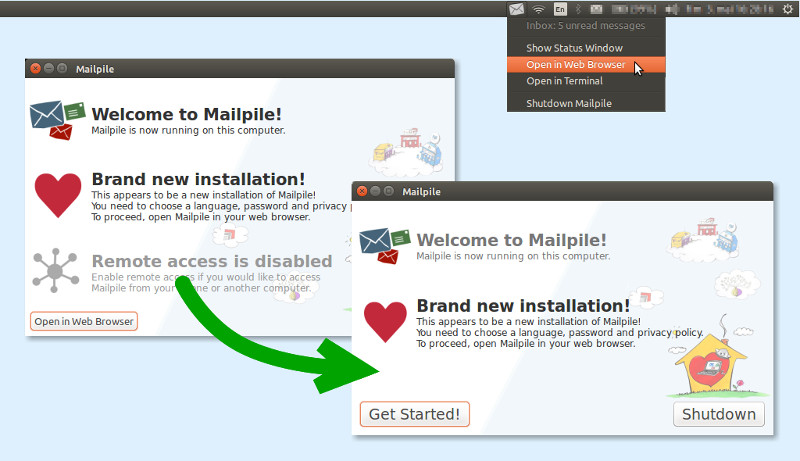Open the sound volume indicator

[x=672, y=9]
